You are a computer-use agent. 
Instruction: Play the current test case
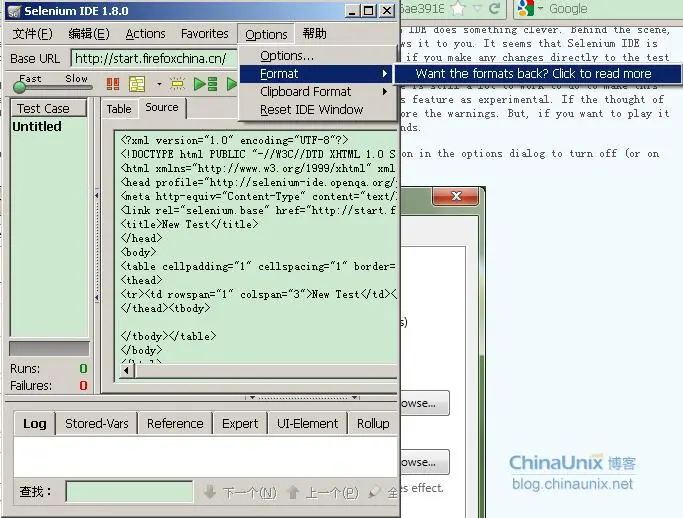coord(232,84)
